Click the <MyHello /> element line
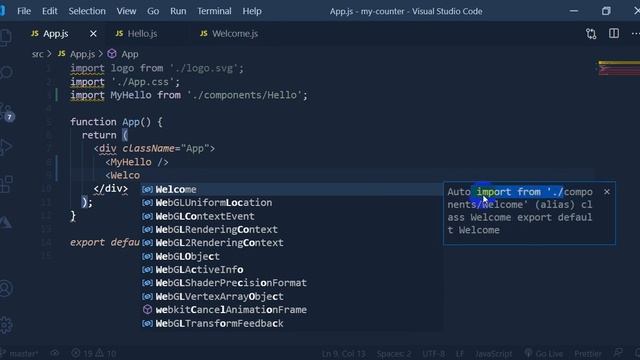This screenshot has width=640, height=360. [137, 162]
